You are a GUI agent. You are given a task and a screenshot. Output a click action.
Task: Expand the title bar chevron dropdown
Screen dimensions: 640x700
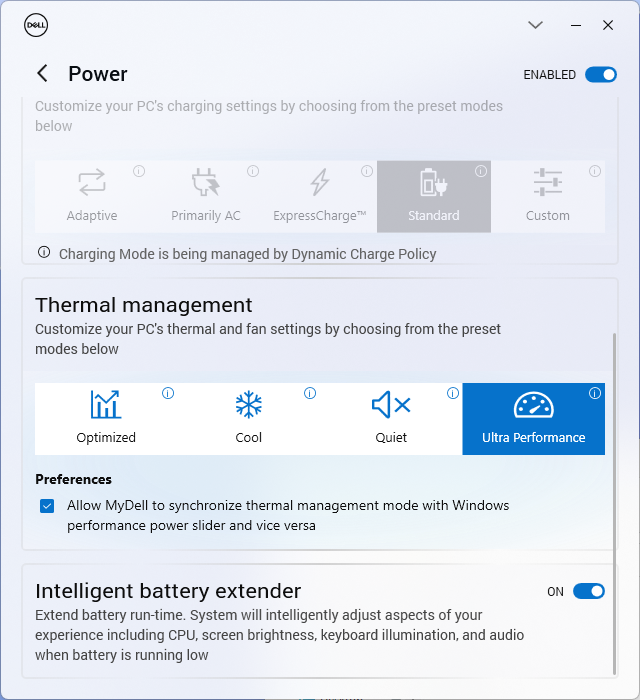535,25
